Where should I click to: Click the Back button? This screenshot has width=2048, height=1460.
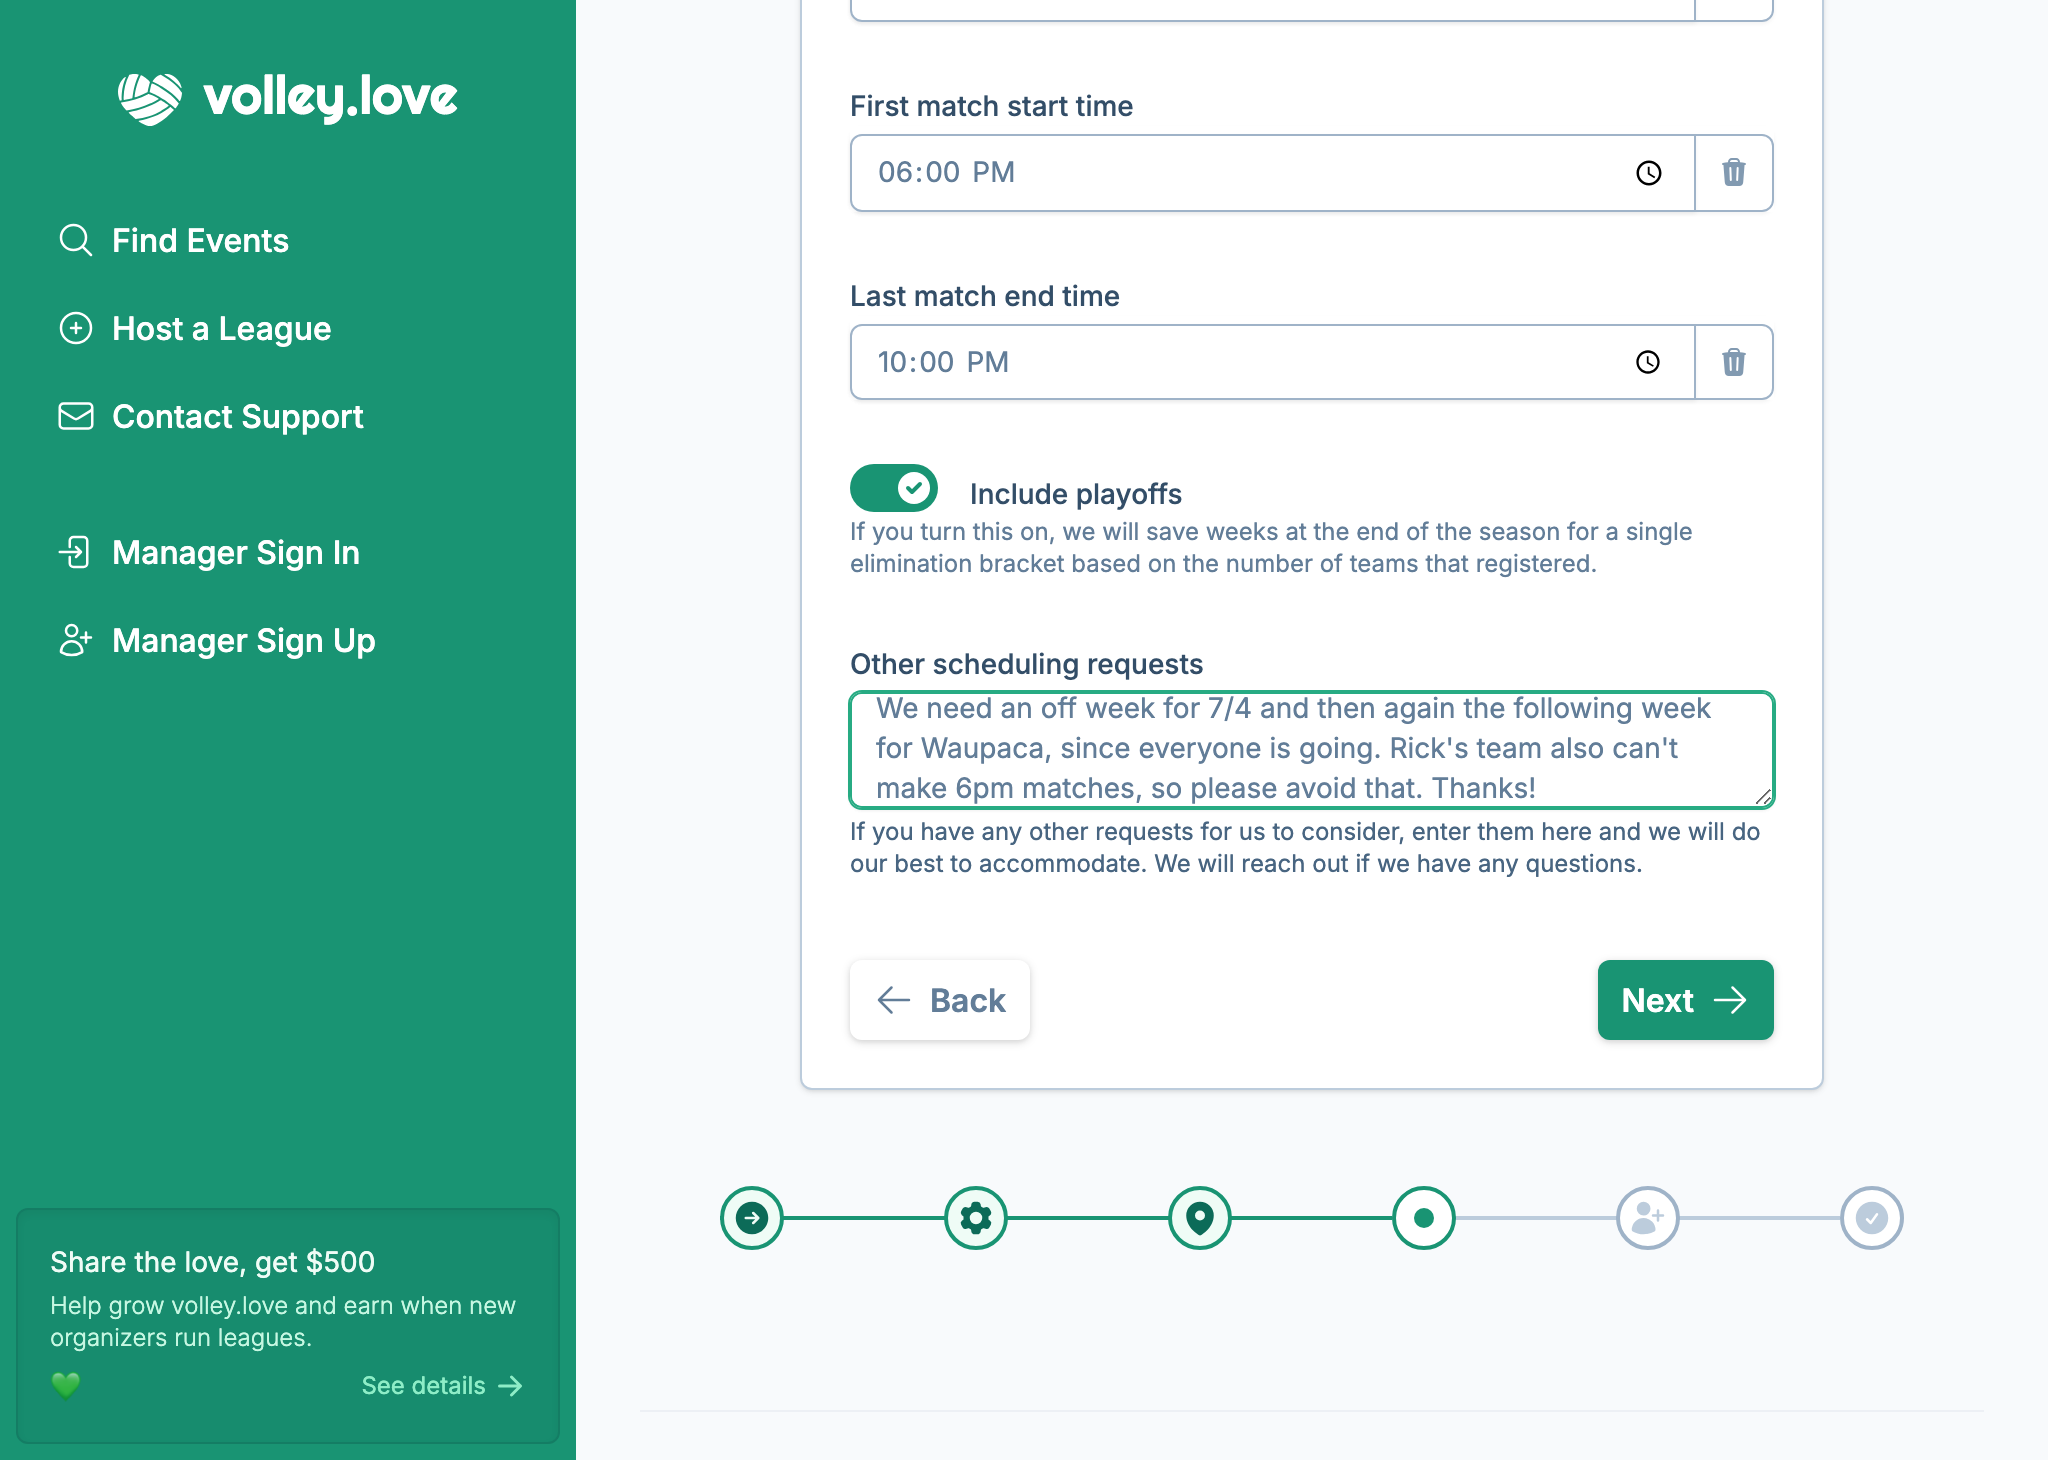pyautogui.click(x=939, y=1000)
